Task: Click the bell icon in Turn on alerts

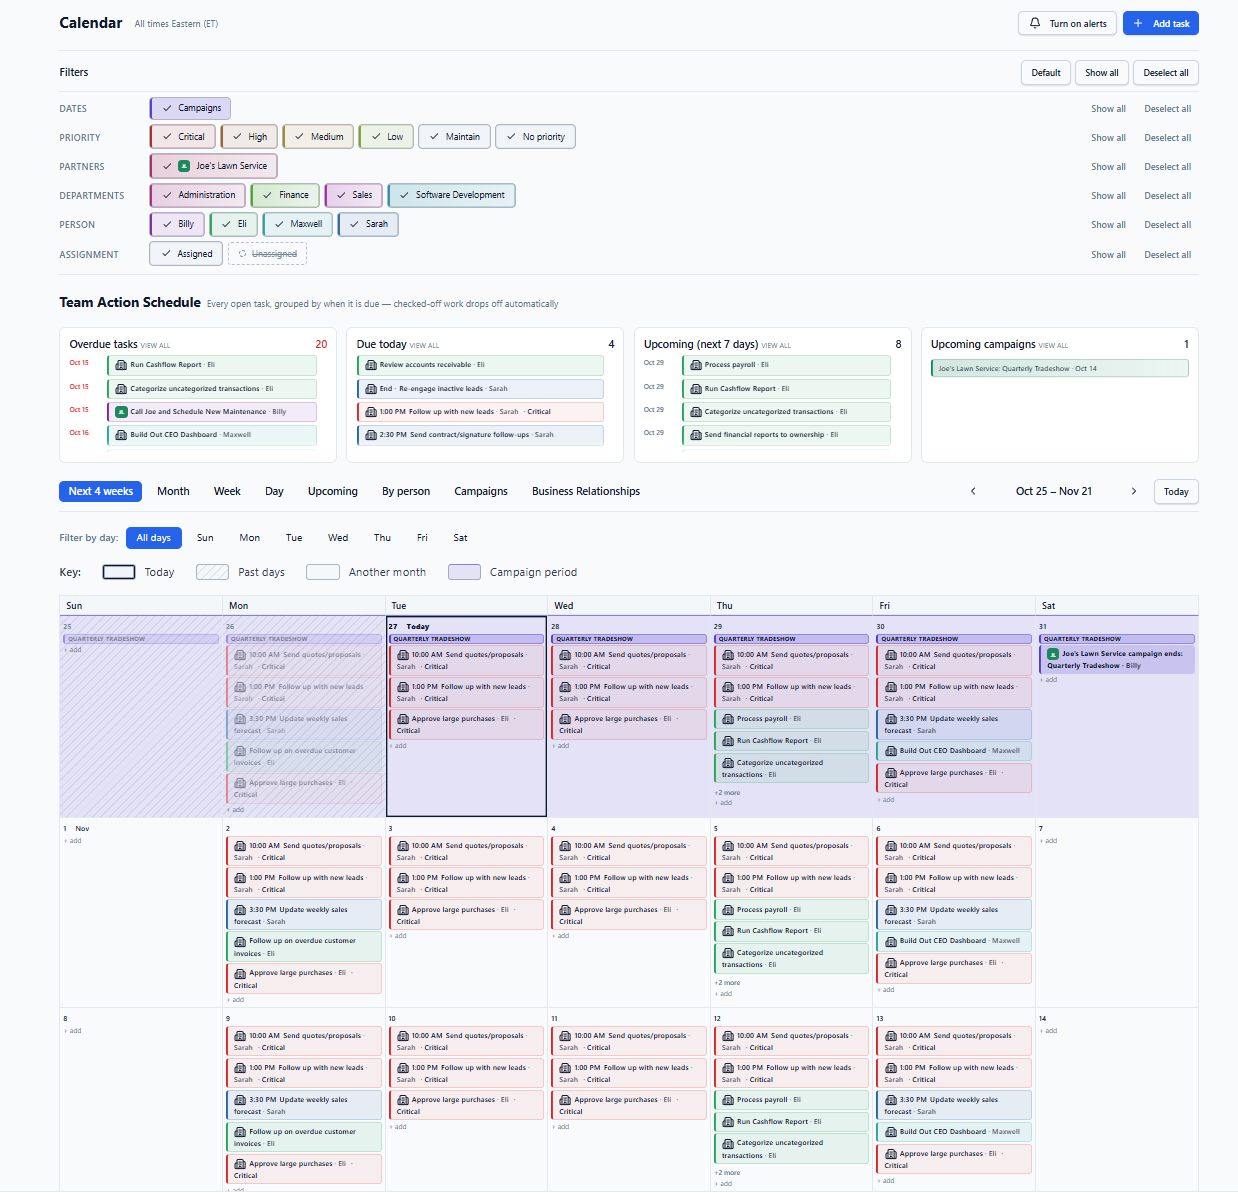Action: tap(1035, 23)
